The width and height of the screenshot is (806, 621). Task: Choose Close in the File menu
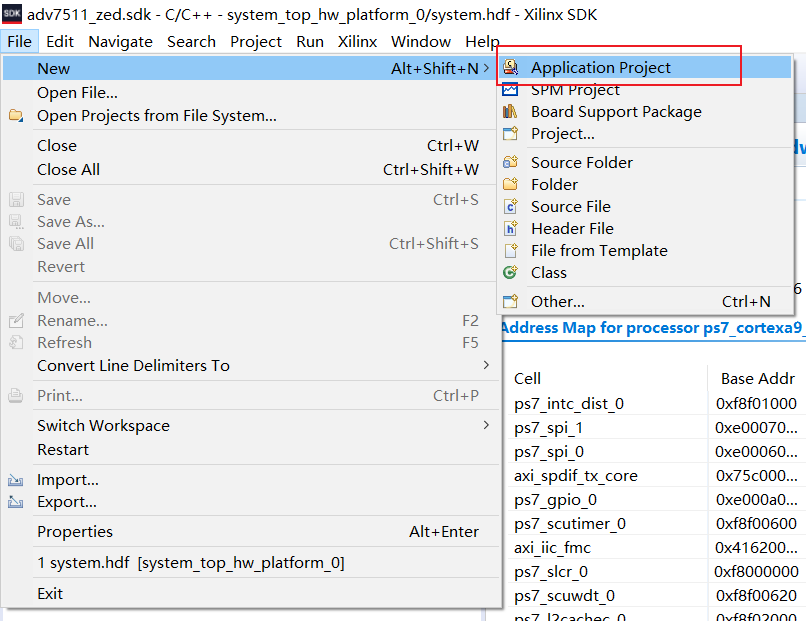coord(251,145)
